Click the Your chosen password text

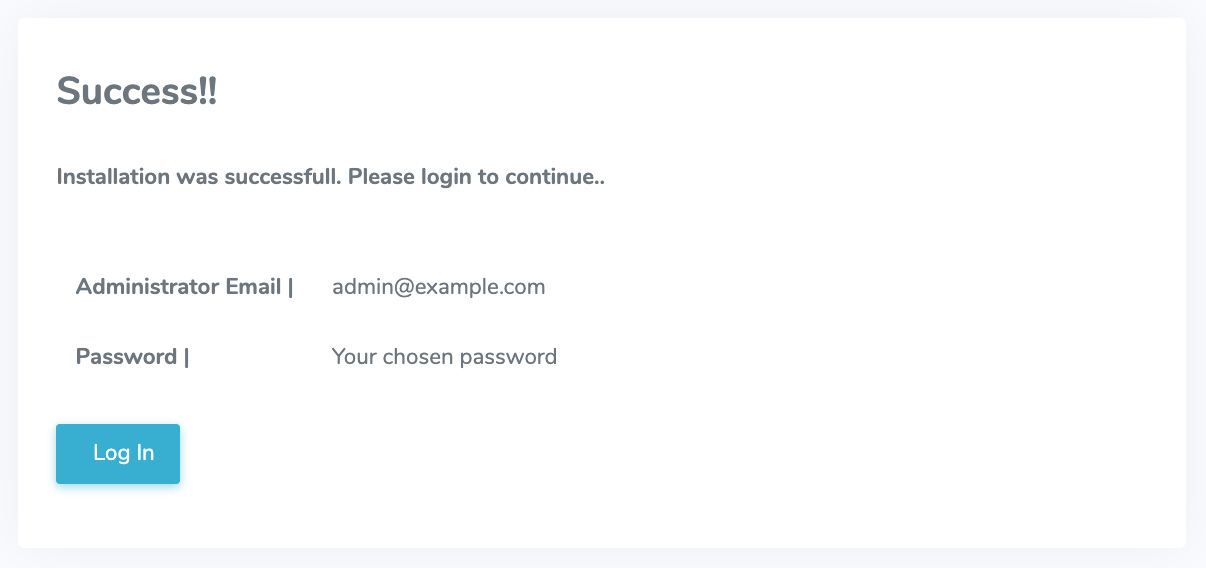tap(444, 357)
